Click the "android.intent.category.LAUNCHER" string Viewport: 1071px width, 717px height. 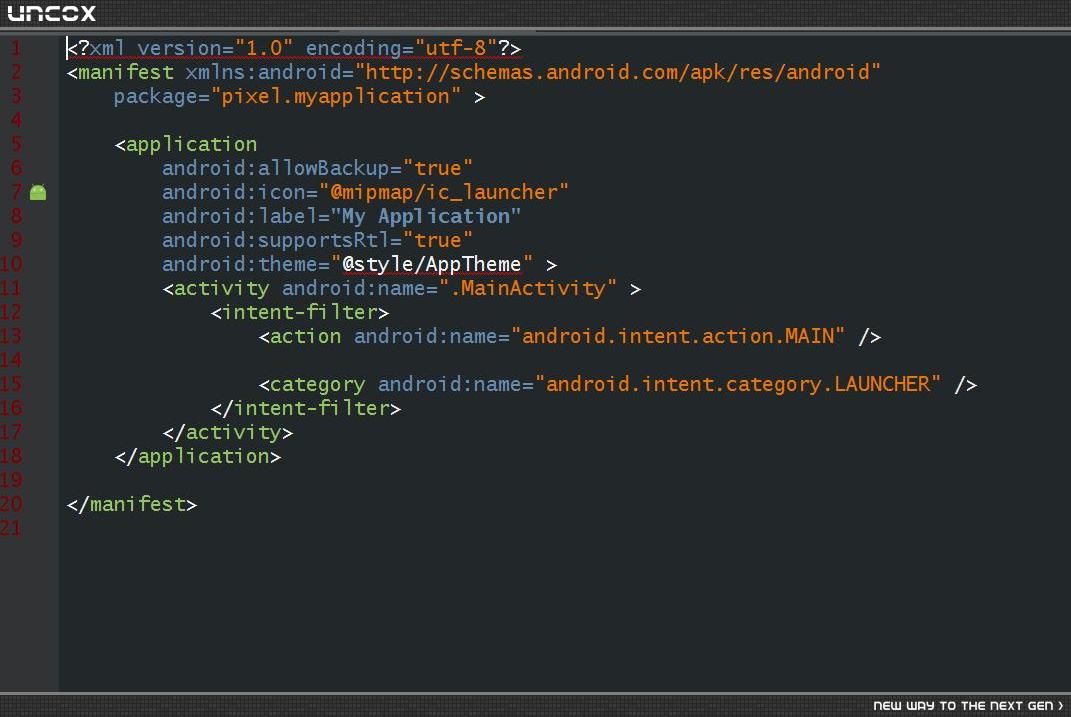738,384
